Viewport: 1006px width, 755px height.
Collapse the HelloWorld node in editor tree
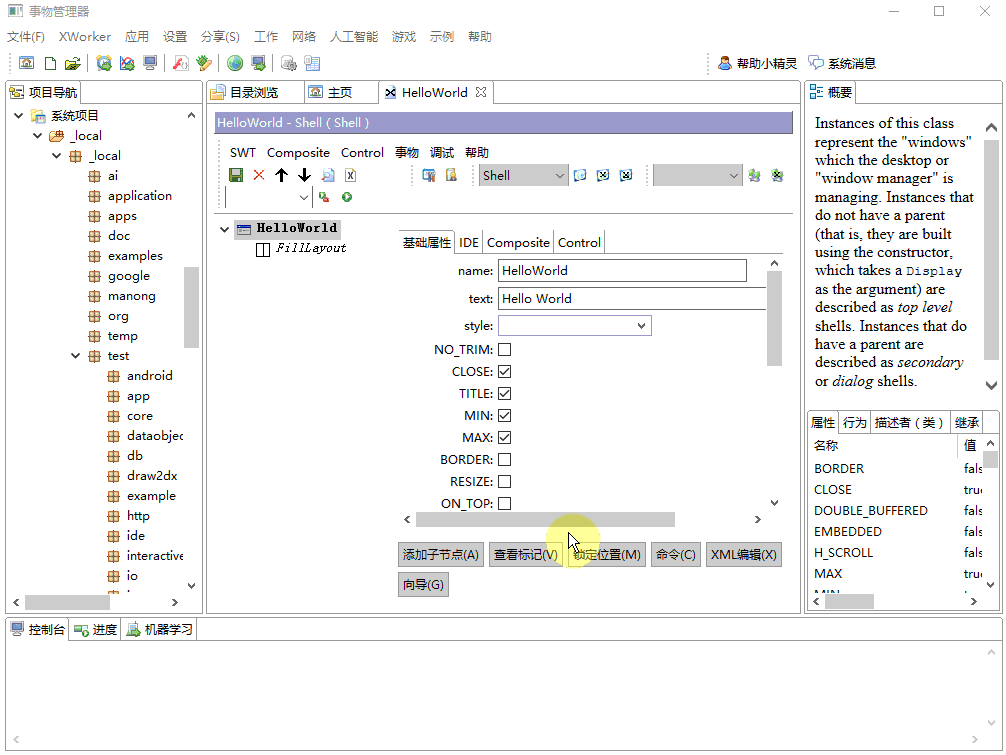click(225, 229)
